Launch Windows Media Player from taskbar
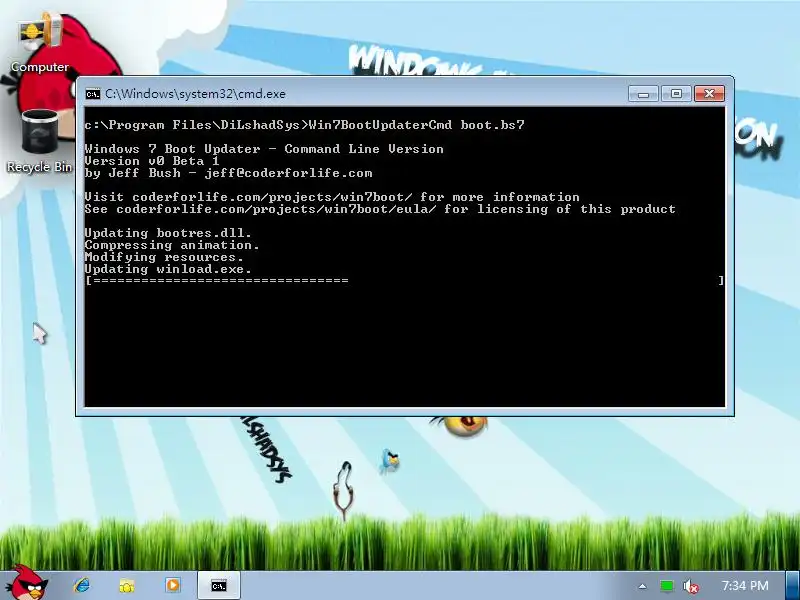 click(x=172, y=585)
